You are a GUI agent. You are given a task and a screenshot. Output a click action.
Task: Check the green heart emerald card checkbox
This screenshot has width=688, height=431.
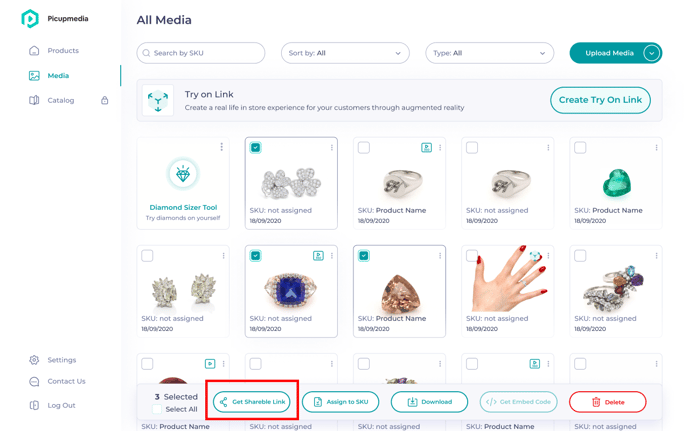(580, 147)
